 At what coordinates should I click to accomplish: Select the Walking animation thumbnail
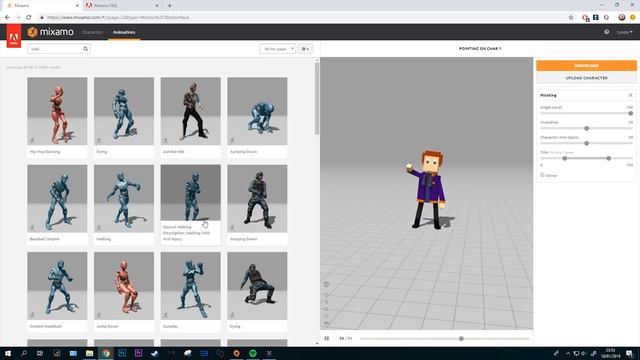124,198
